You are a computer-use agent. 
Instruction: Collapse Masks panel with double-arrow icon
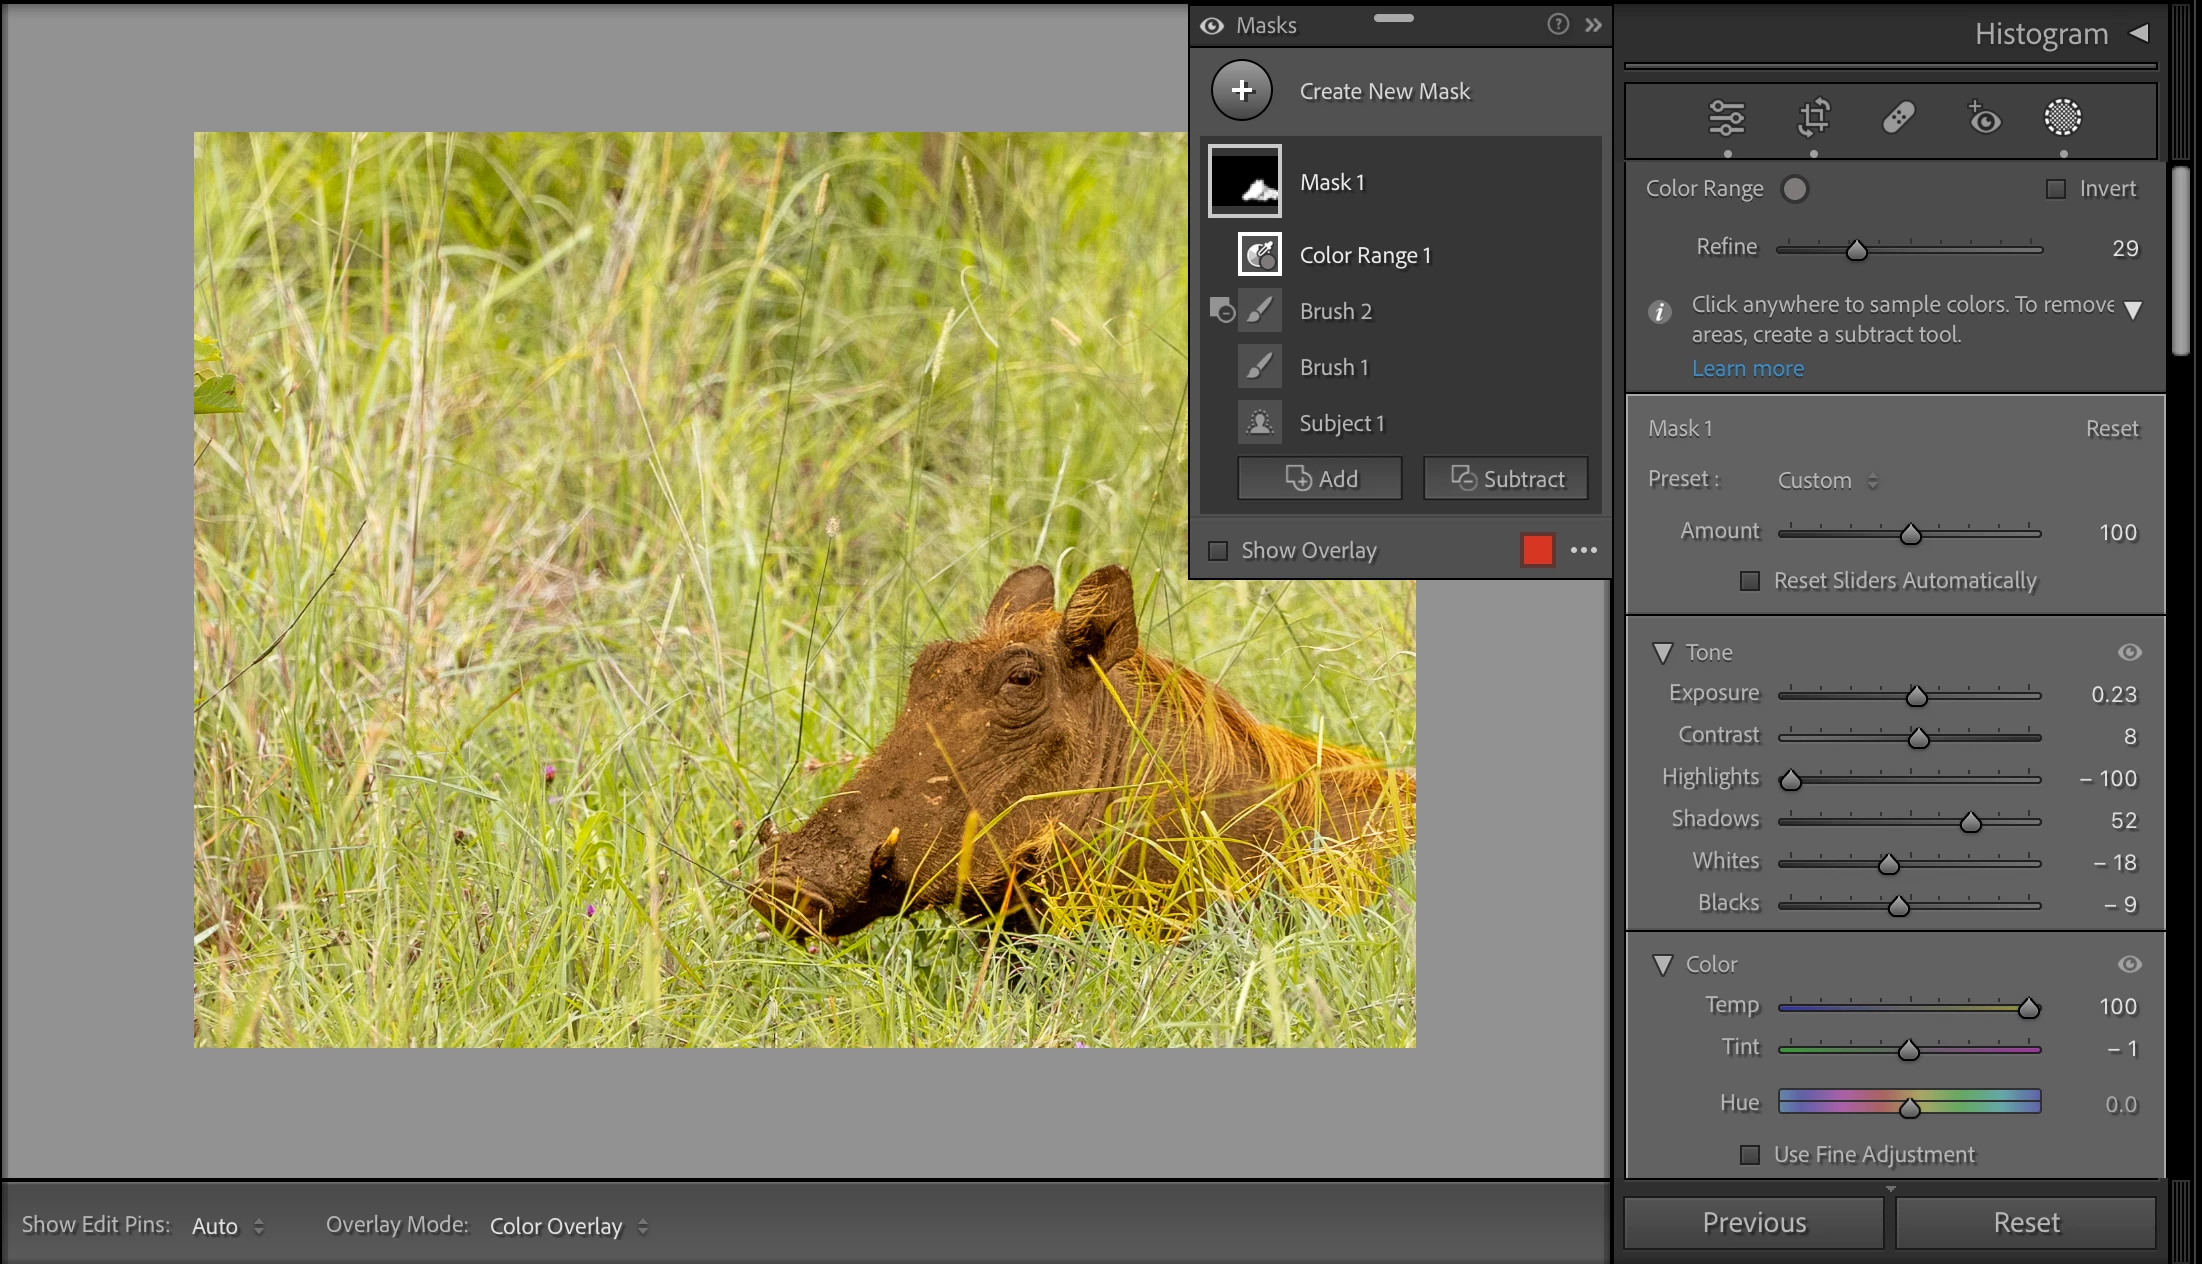click(x=1593, y=25)
